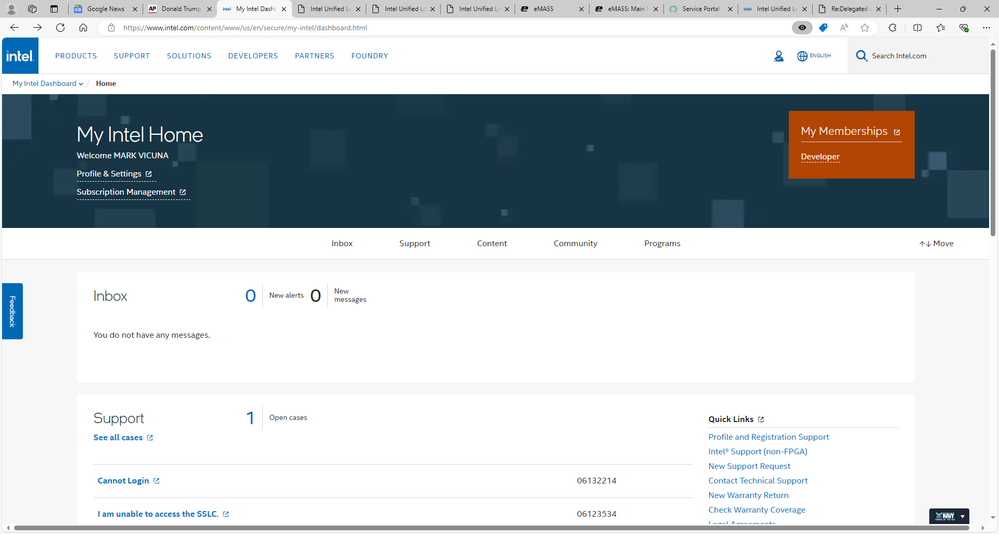
Task: Open the workspaces icon in tab bar
Action: click(x=32, y=9)
